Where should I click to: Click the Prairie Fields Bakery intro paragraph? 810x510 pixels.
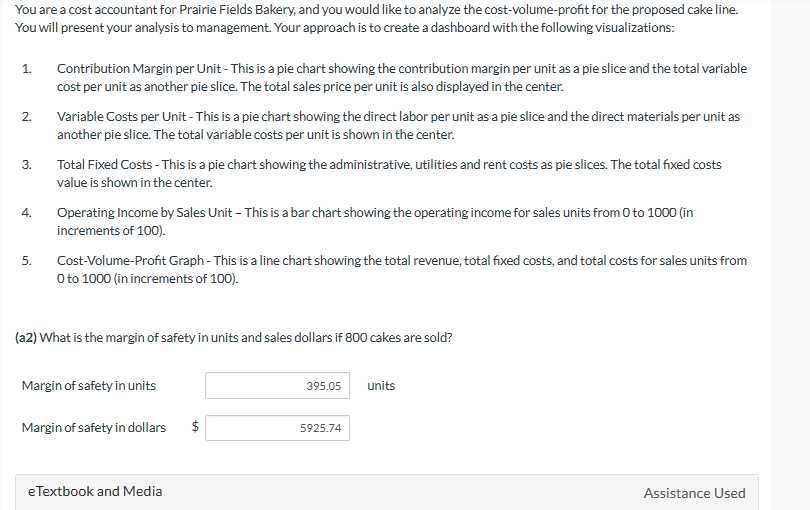(x=380, y=18)
